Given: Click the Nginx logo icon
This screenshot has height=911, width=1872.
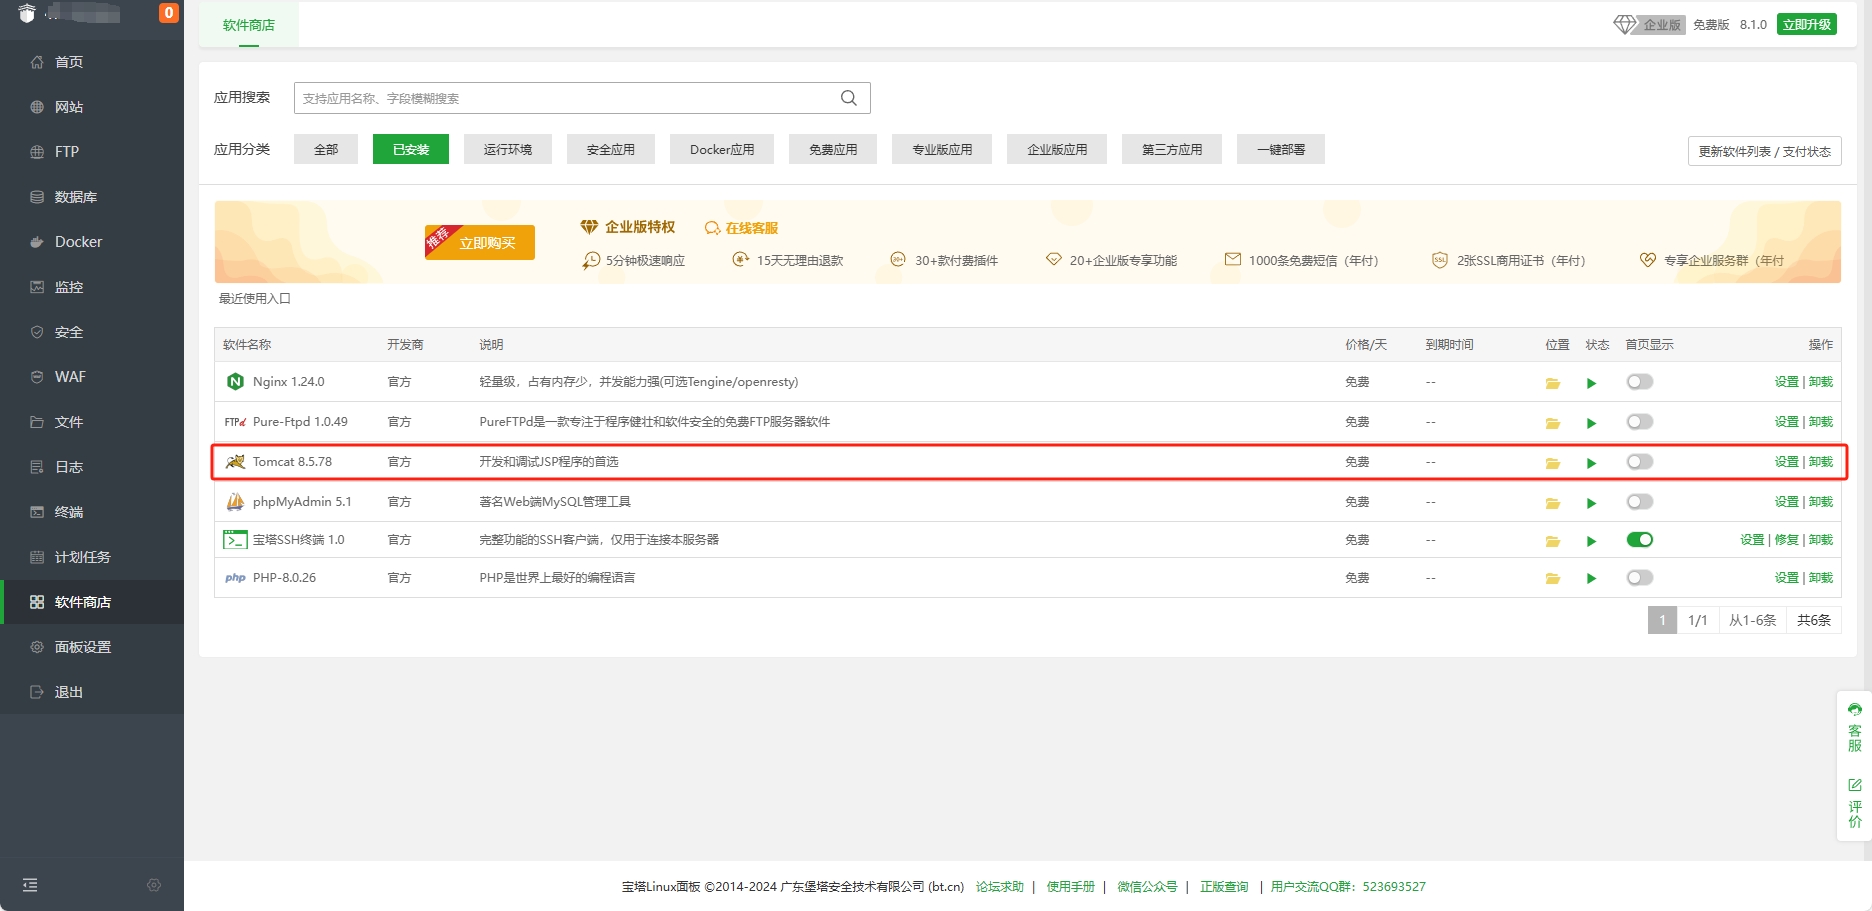Looking at the screenshot, I should 235,381.
